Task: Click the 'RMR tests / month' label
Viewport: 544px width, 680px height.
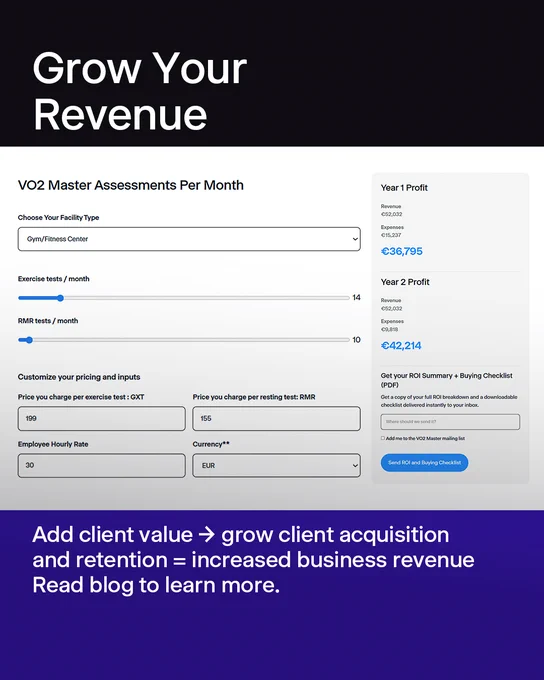Action: [48, 321]
